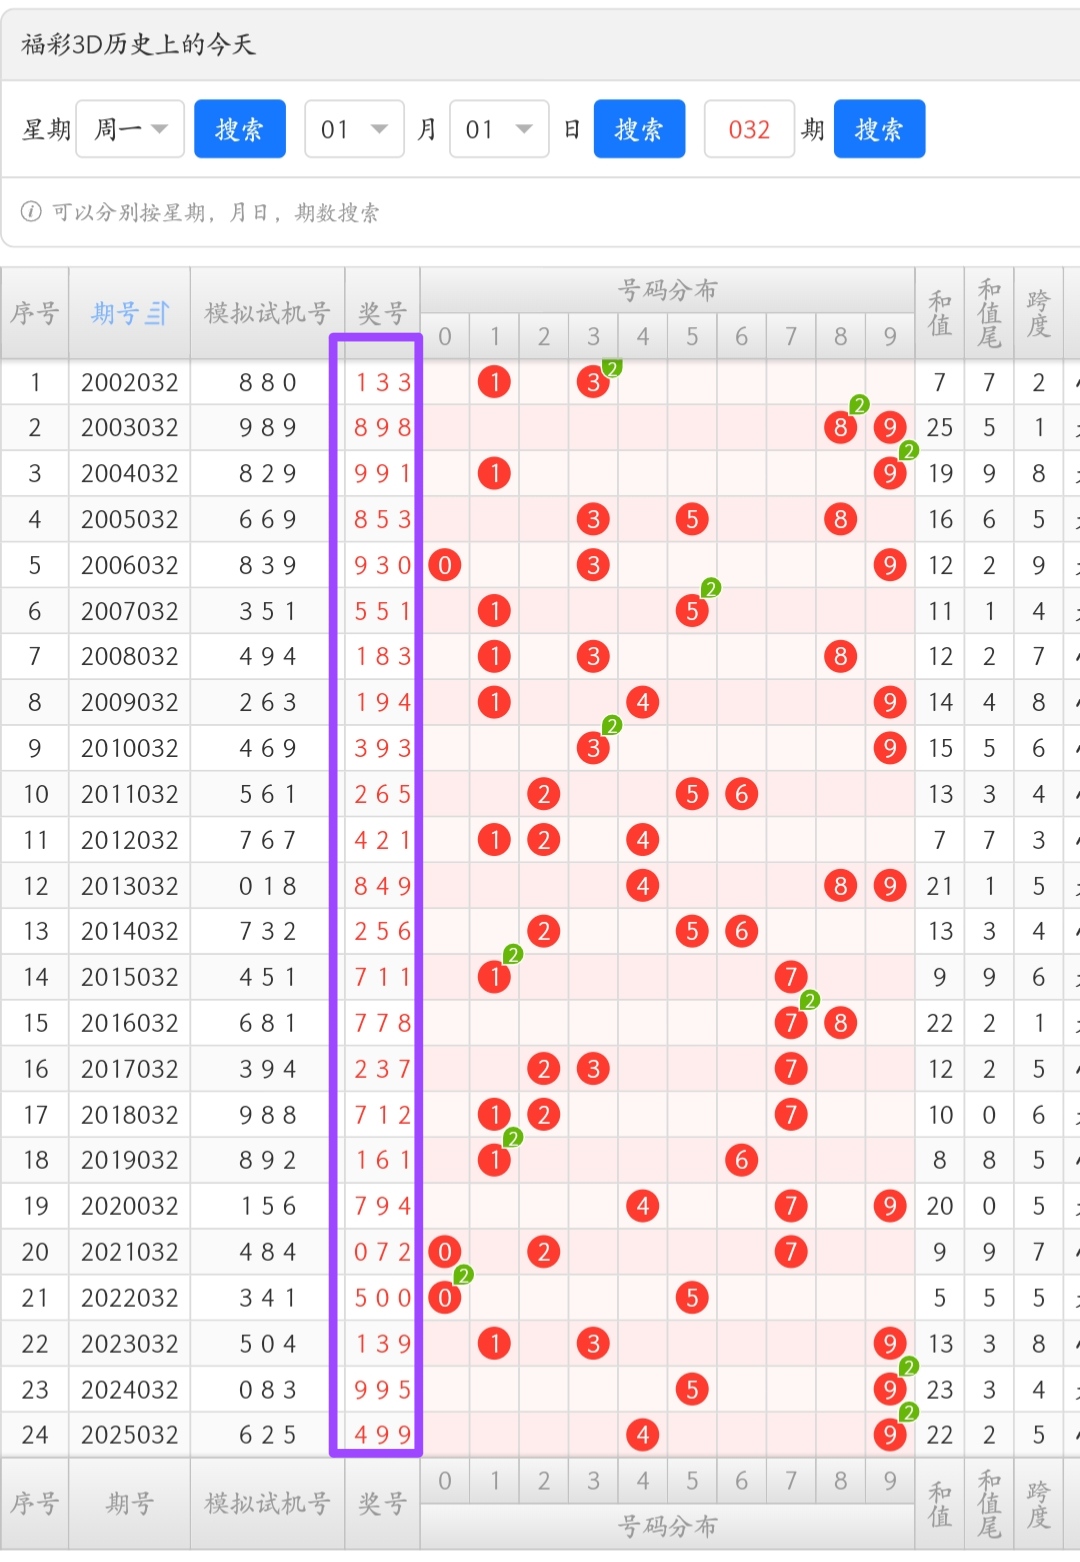Click sum value 21 in row 2013032
The height and width of the screenshot is (1562, 1080).
click(940, 886)
